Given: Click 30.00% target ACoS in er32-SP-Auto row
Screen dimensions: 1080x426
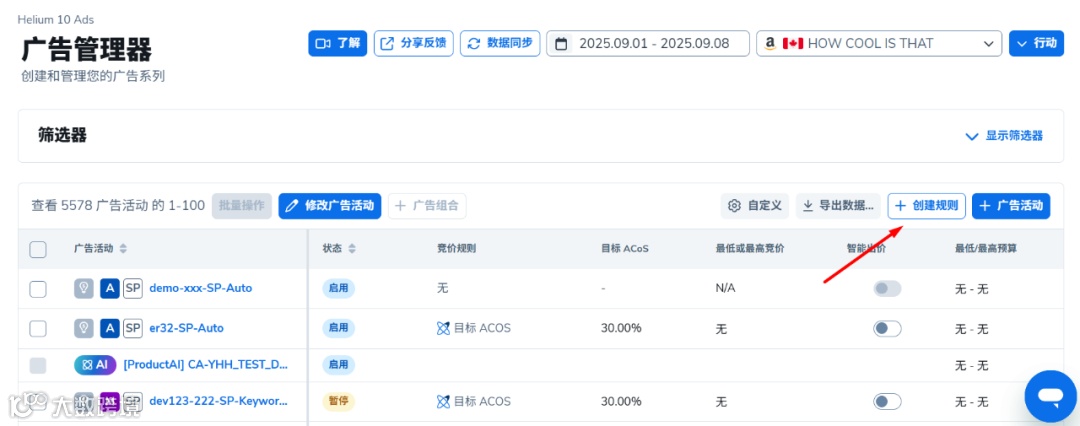Looking at the screenshot, I should [621, 328].
